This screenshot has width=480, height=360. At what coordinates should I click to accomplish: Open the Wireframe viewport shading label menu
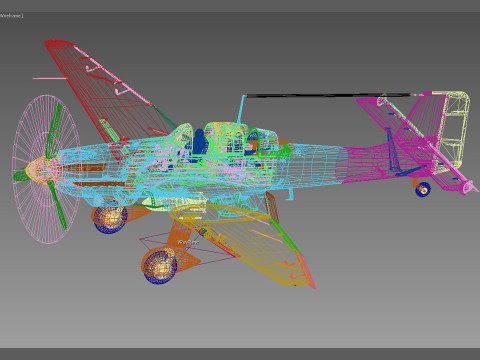[11, 15]
